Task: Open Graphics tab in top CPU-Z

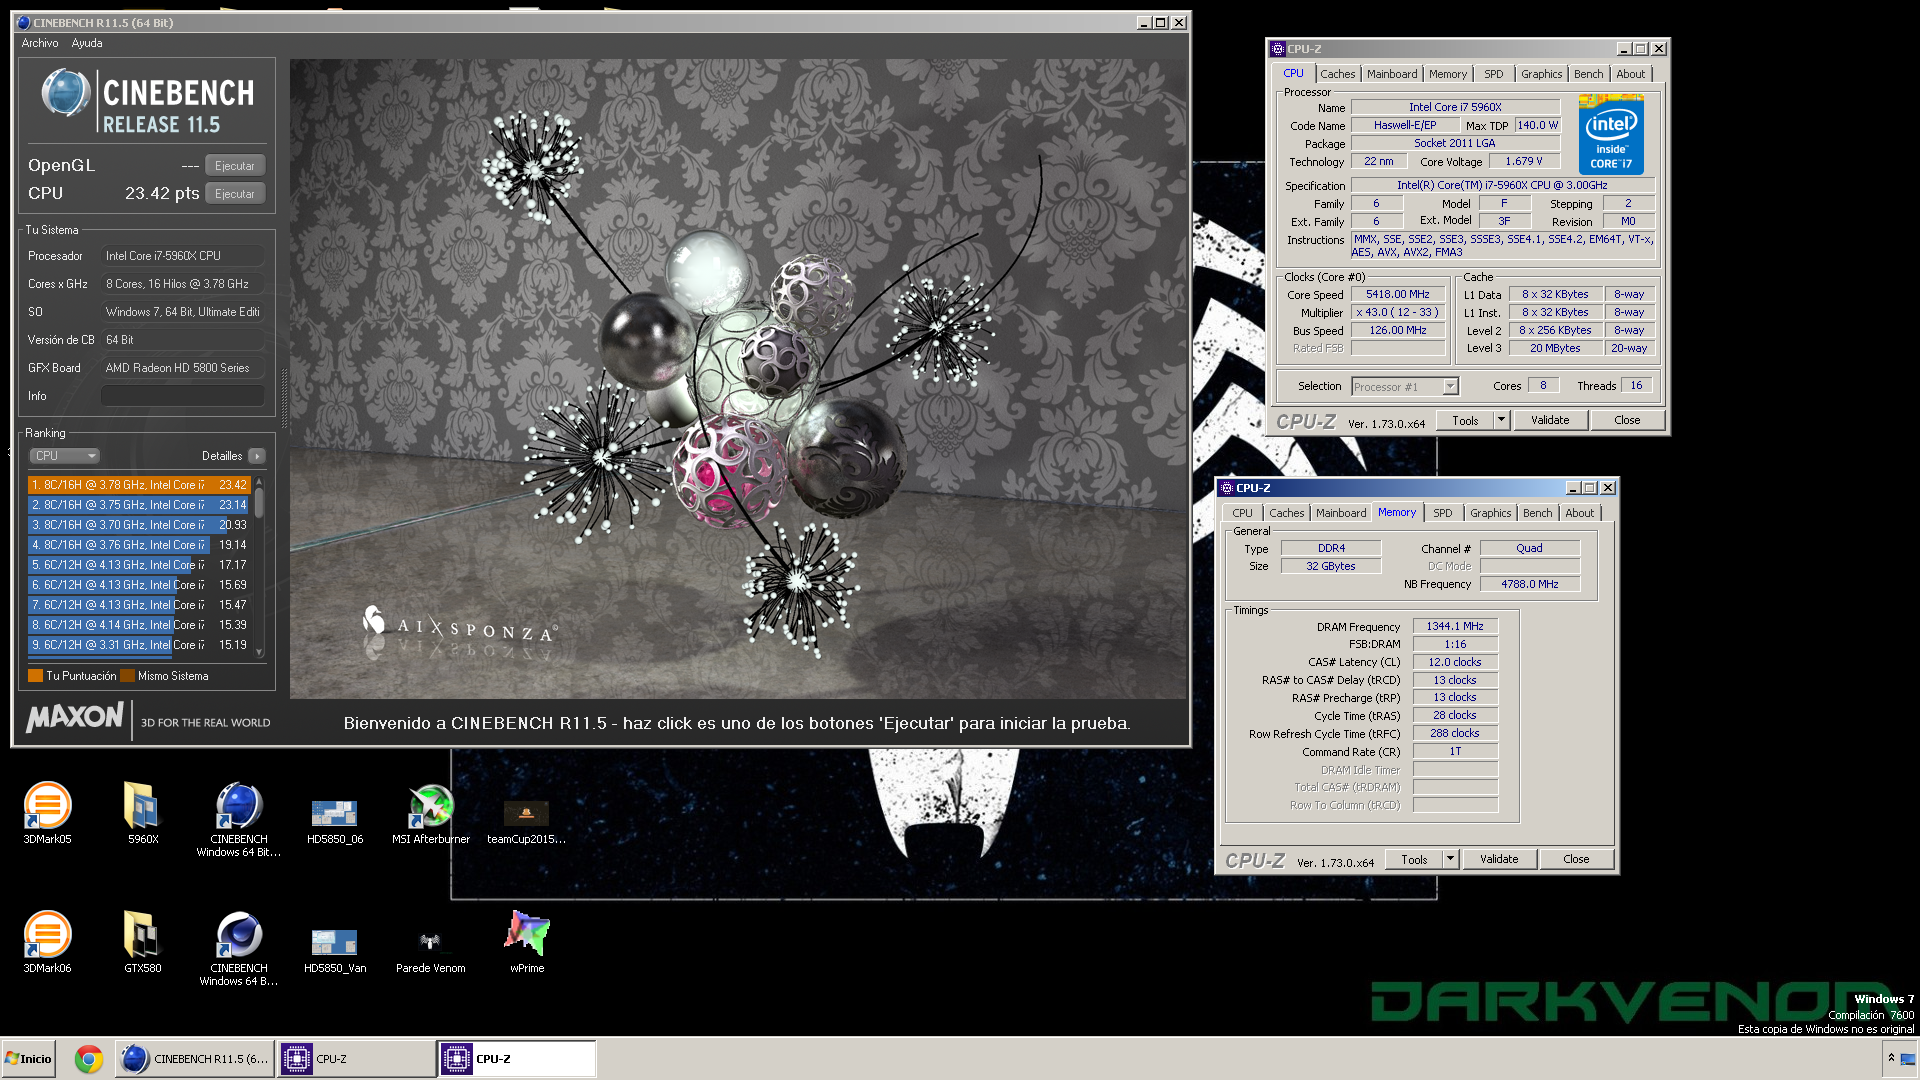Action: [x=1541, y=74]
